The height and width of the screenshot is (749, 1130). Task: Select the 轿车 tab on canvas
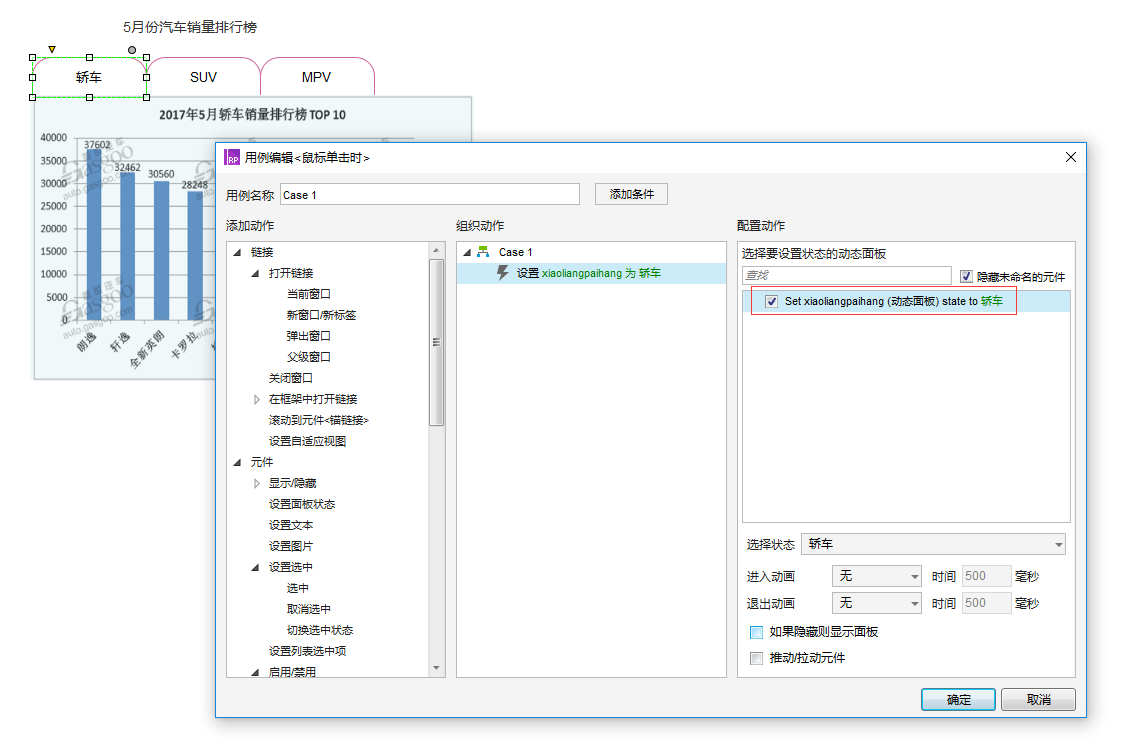pyautogui.click(x=89, y=77)
